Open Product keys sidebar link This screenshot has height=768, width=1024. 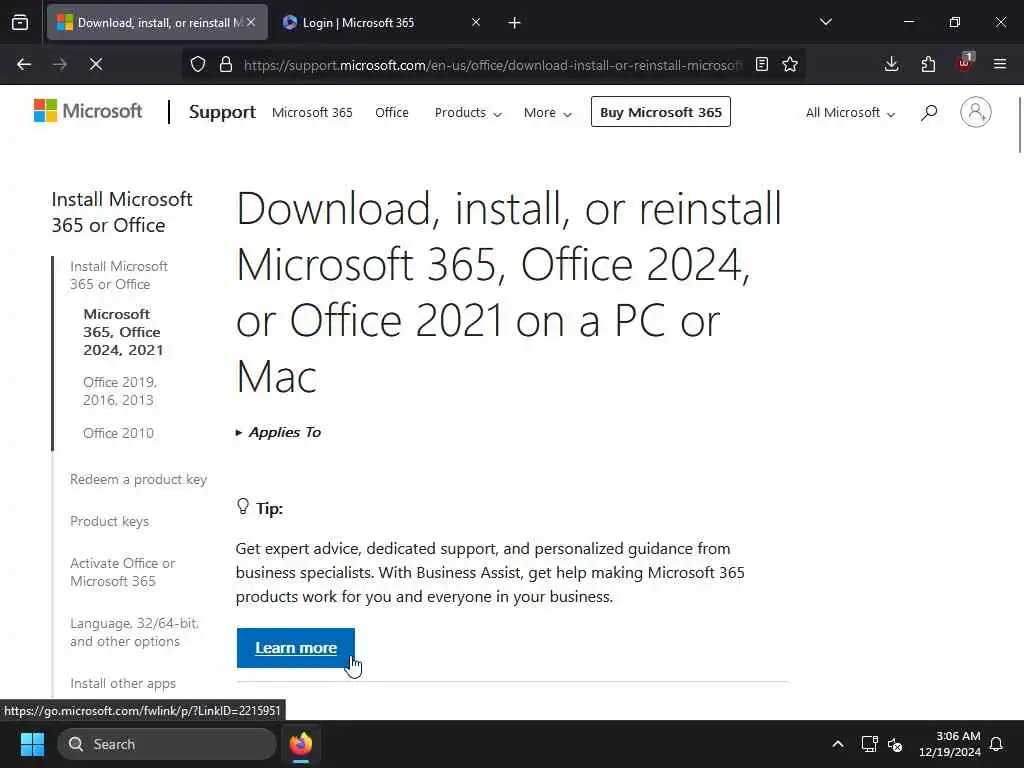(x=110, y=521)
